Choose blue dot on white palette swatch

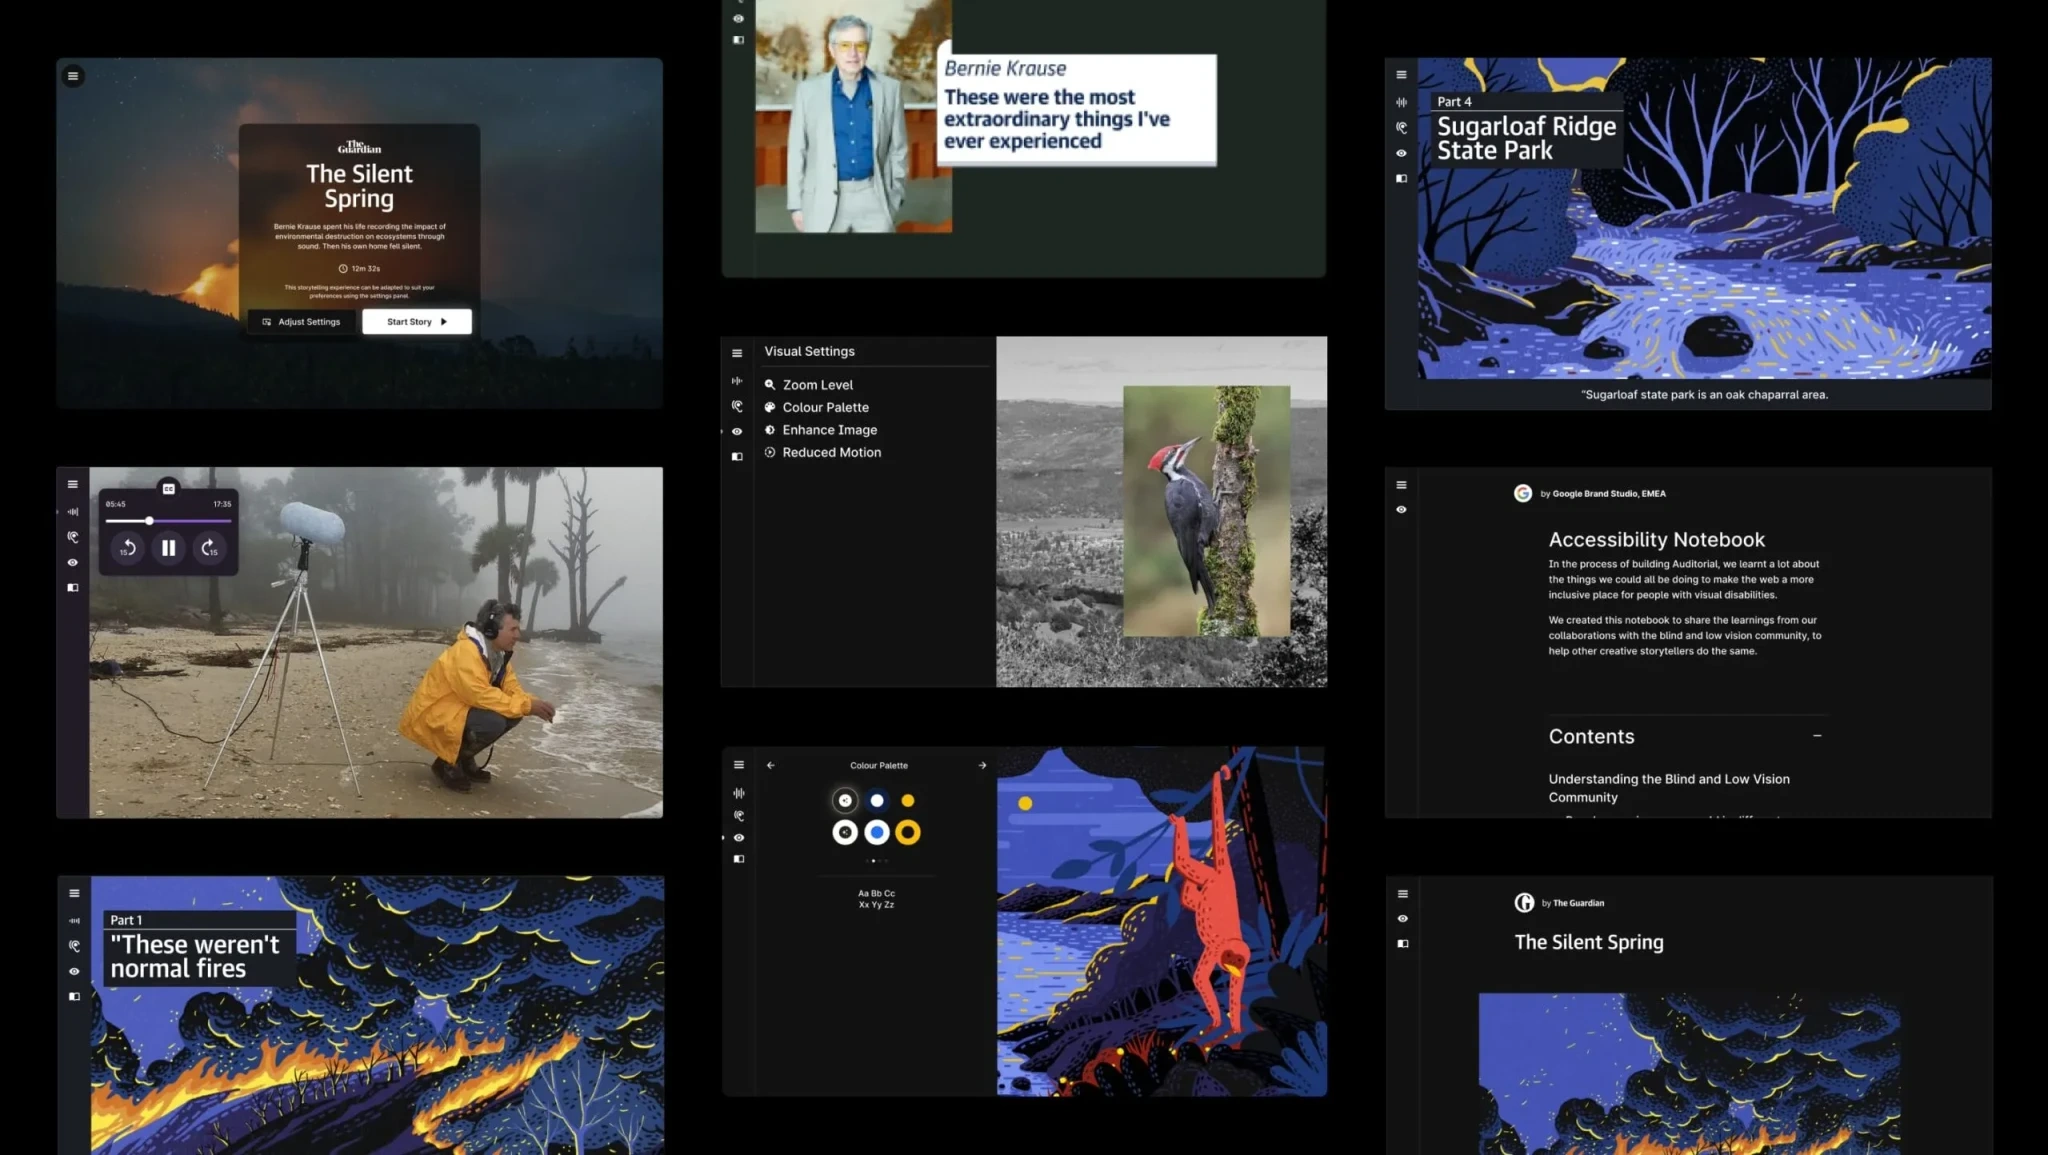click(876, 832)
